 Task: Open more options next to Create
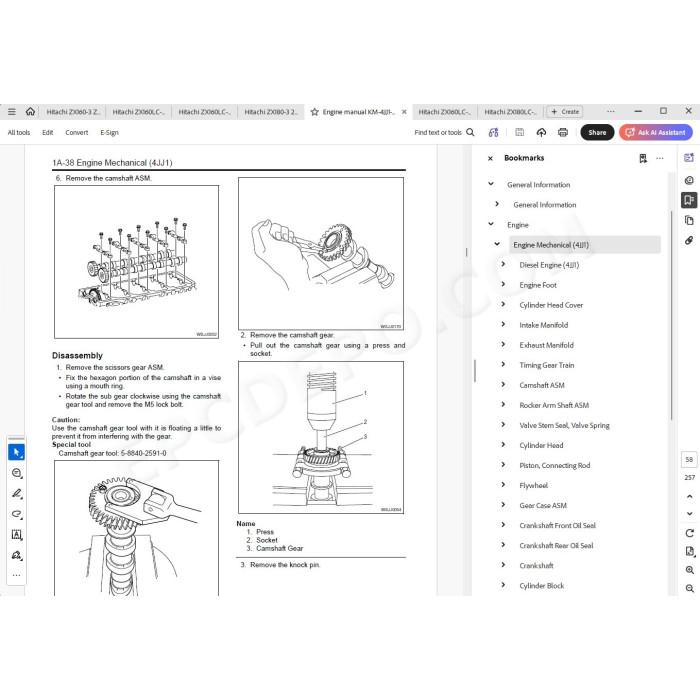tap(611, 111)
